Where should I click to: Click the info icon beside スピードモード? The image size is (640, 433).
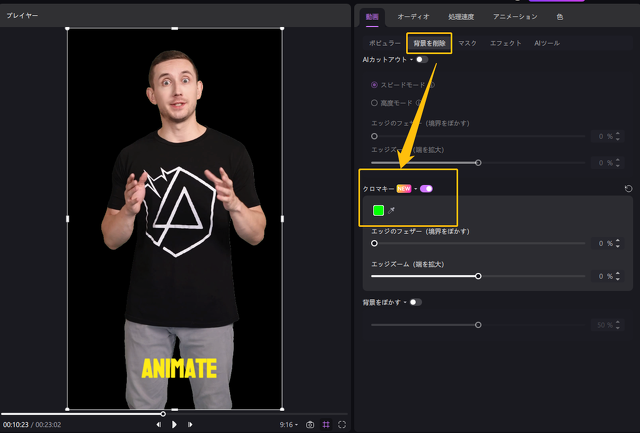pos(433,84)
